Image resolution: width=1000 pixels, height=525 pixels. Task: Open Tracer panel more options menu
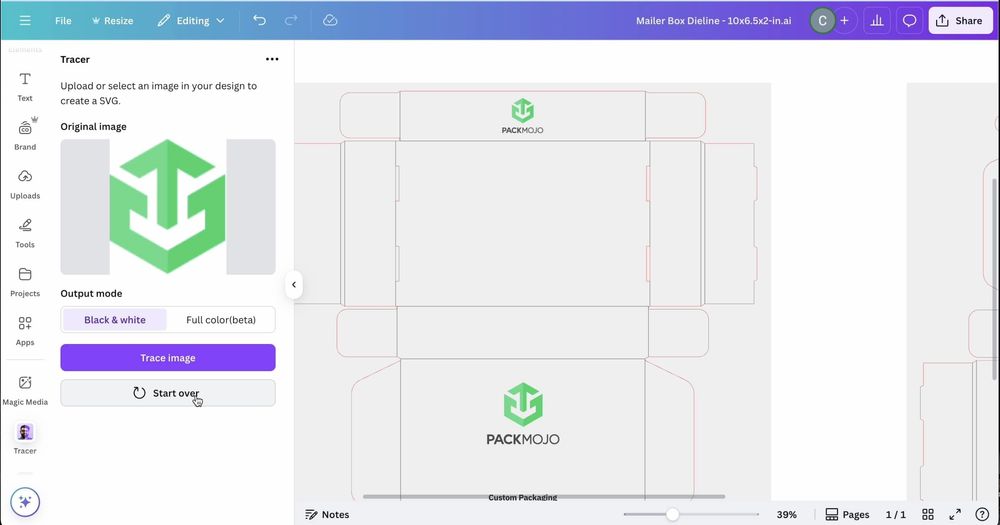(272, 60)
